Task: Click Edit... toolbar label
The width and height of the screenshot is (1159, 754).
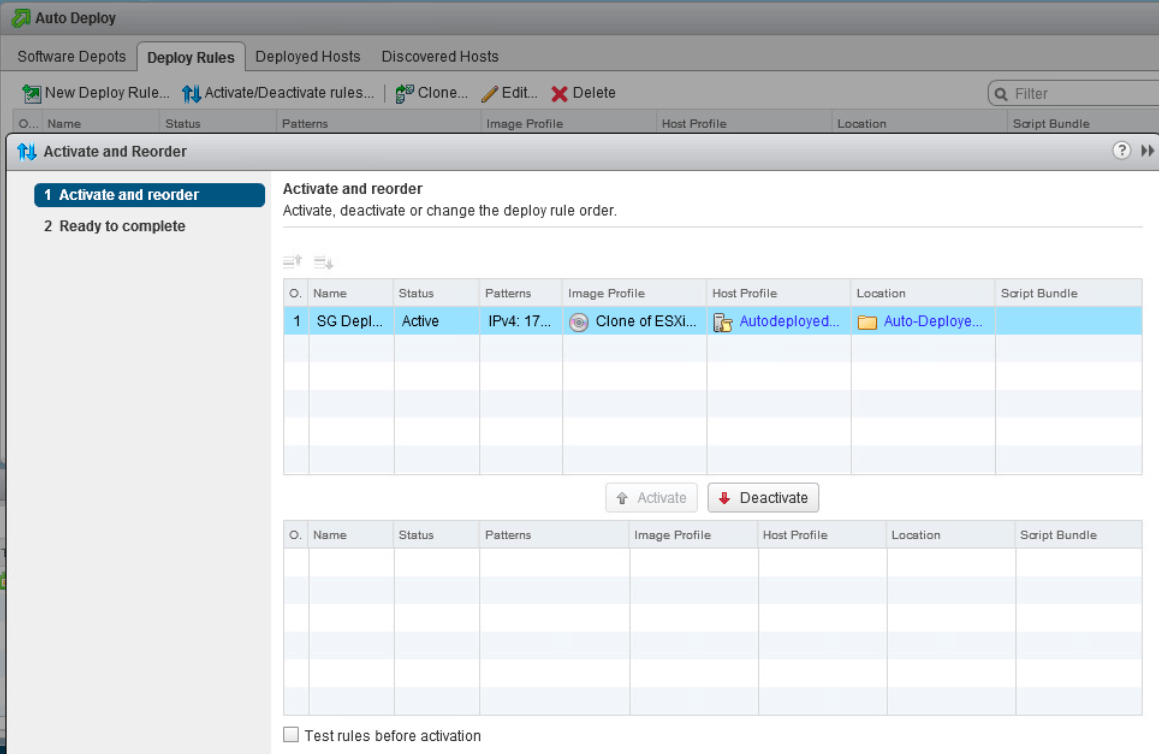Action: [x=520, y=93]
